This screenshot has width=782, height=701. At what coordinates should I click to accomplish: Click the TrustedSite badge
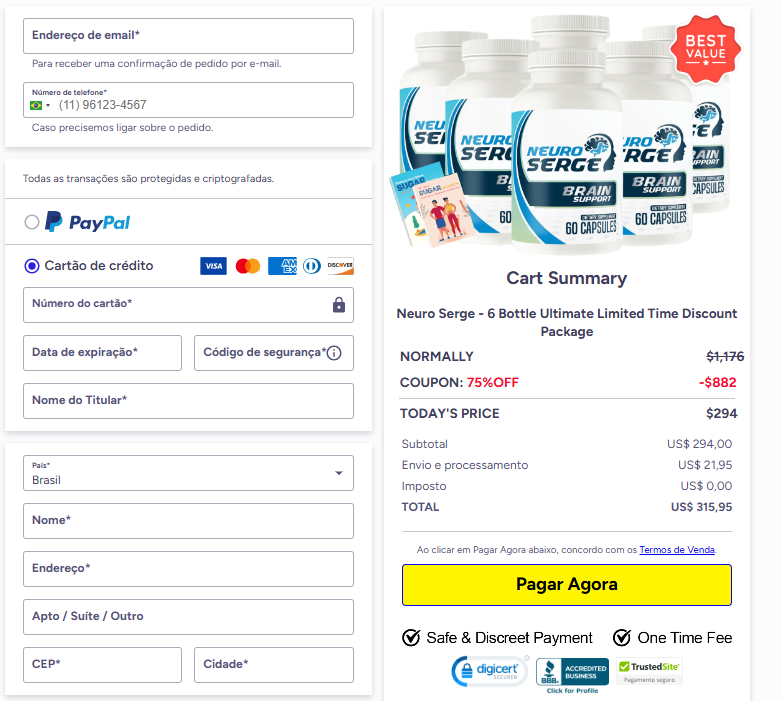(x=649, y=672)
